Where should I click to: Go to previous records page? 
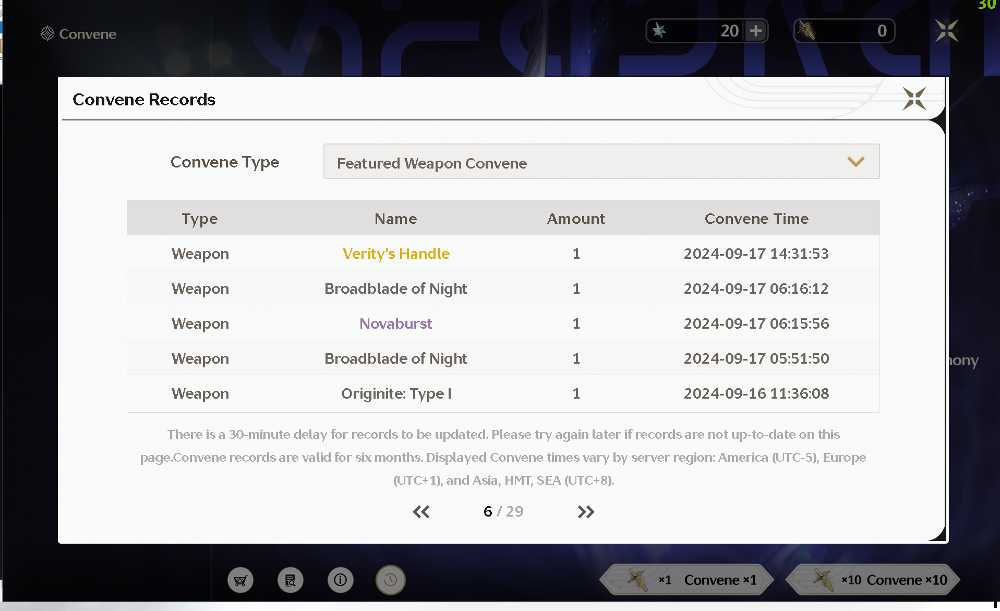[x=421, y=512]
